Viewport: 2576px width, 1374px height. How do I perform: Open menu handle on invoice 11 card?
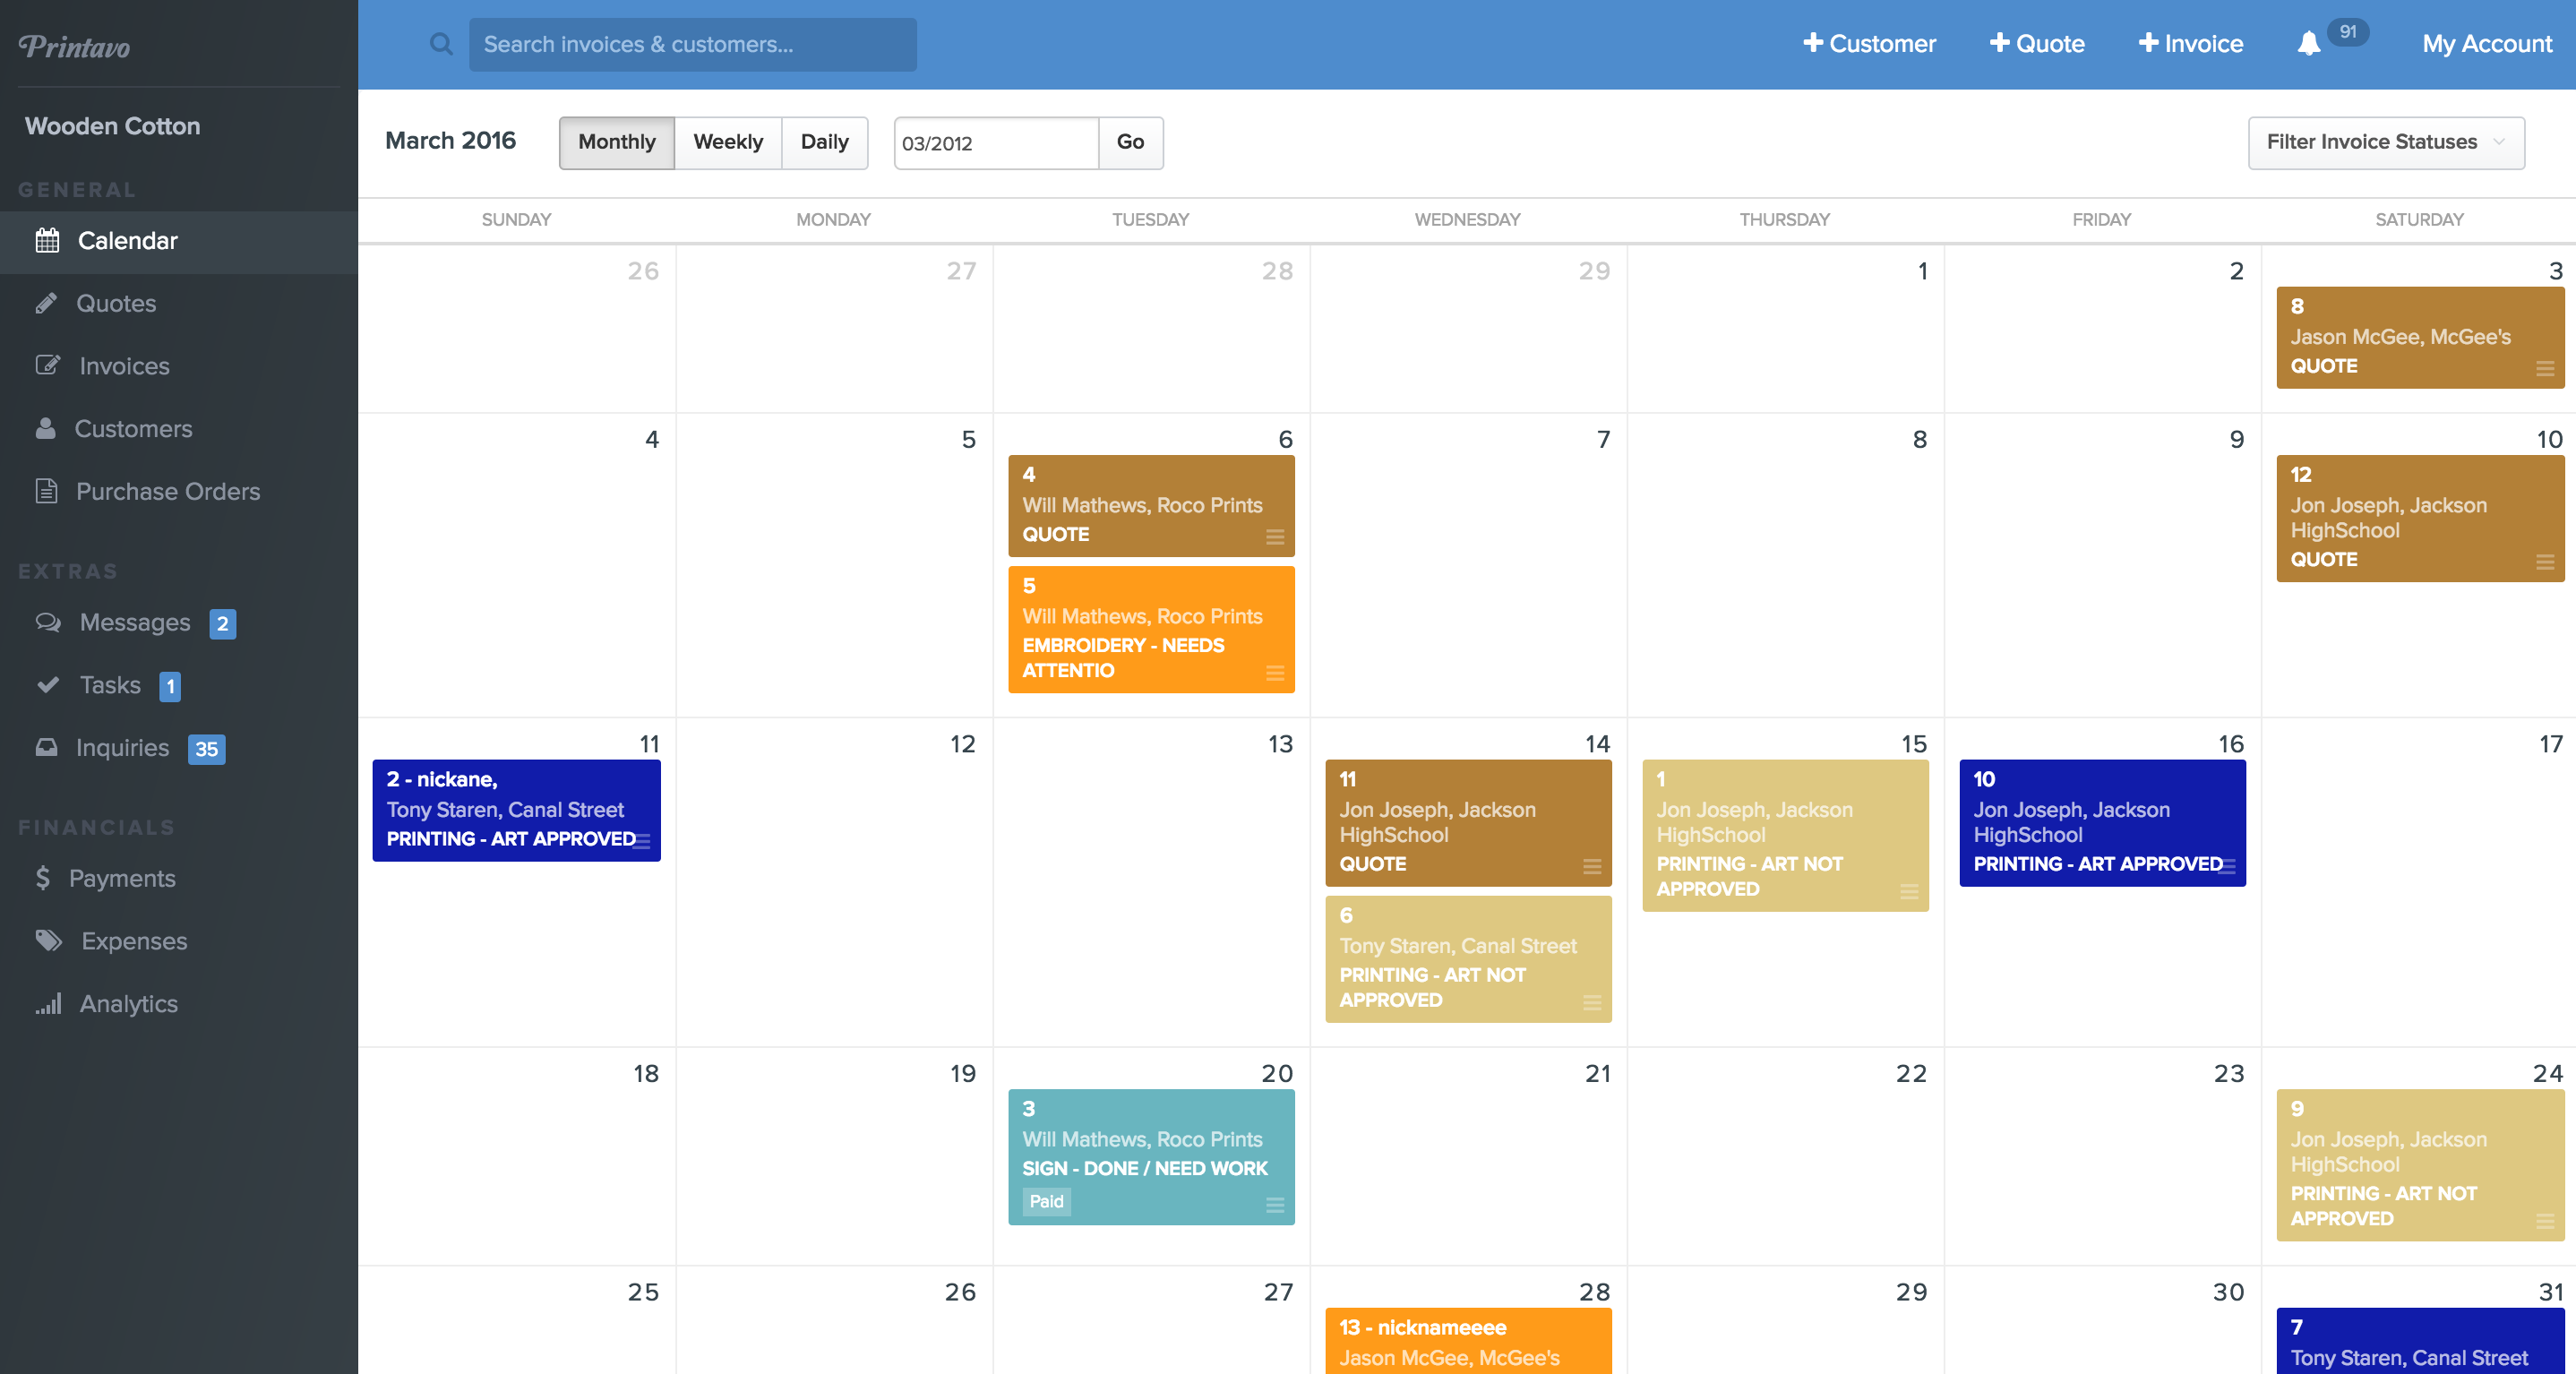[1592, 866]
